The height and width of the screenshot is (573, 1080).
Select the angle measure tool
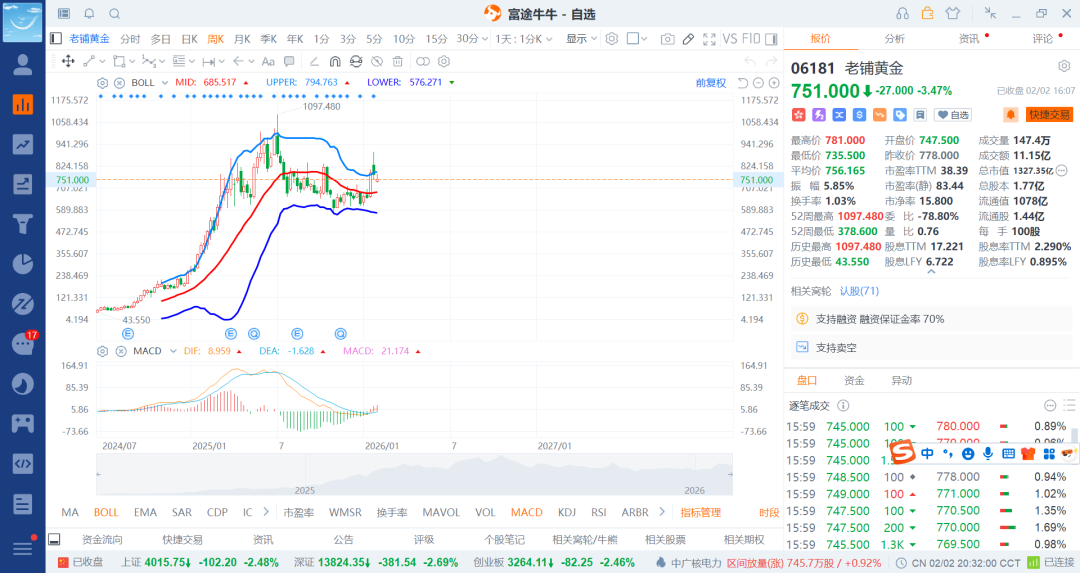[x=313, y=61]
